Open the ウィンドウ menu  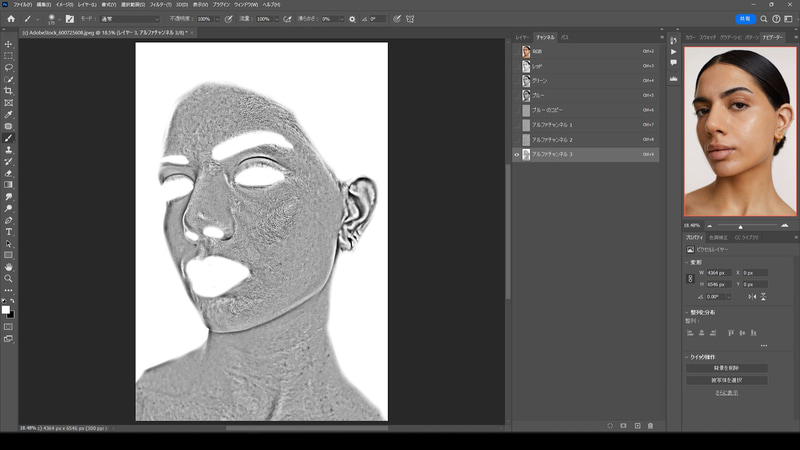coord(246,5)
